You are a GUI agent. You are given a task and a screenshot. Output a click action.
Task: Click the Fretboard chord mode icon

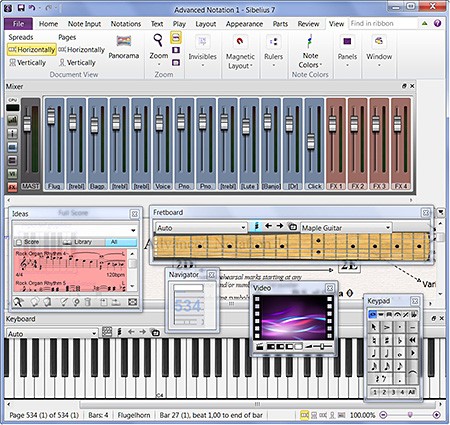(x=256, y=227)
